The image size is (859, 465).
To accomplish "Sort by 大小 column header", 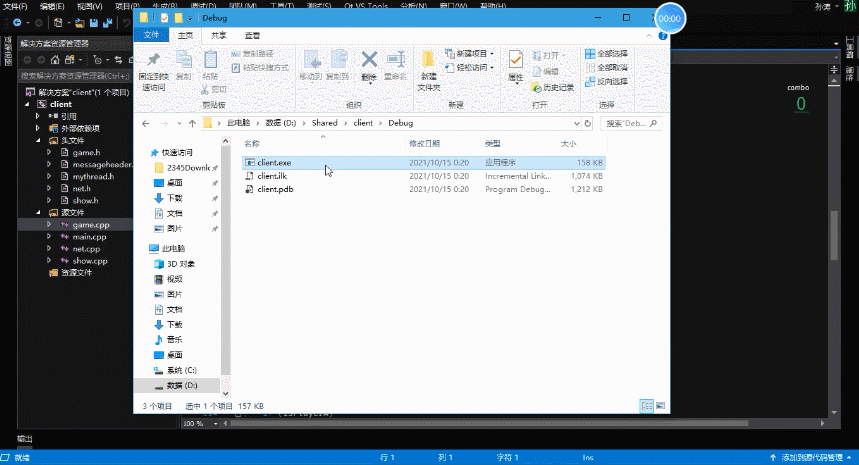I will (569, 143).
